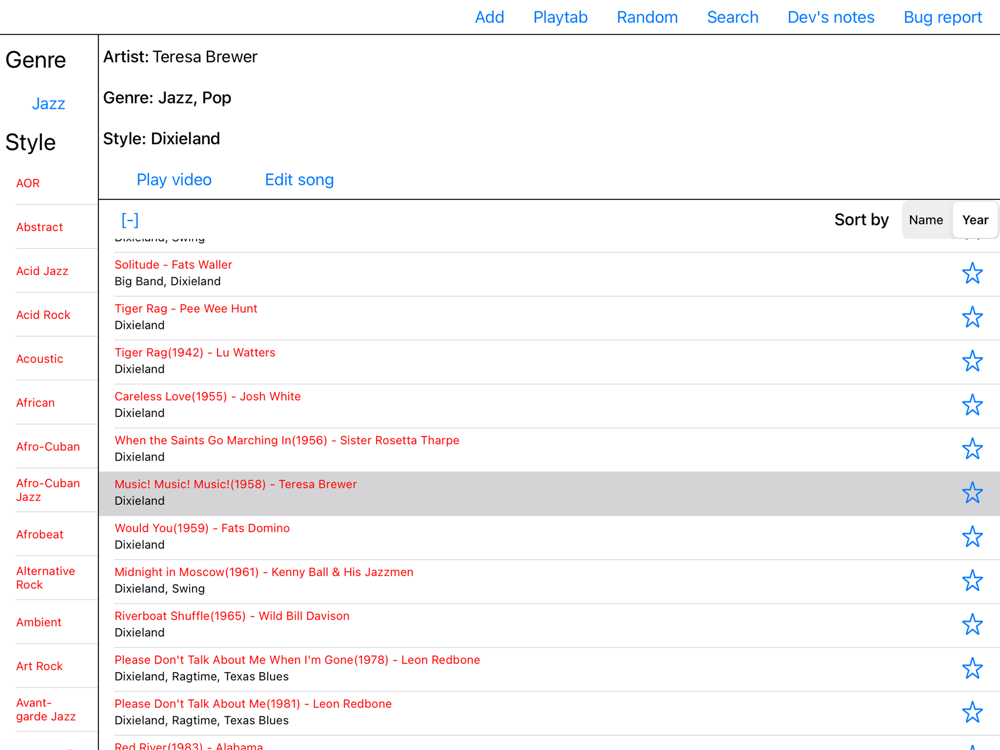Open Search from top navigation
1000x750 pixels.
(733, 17)
